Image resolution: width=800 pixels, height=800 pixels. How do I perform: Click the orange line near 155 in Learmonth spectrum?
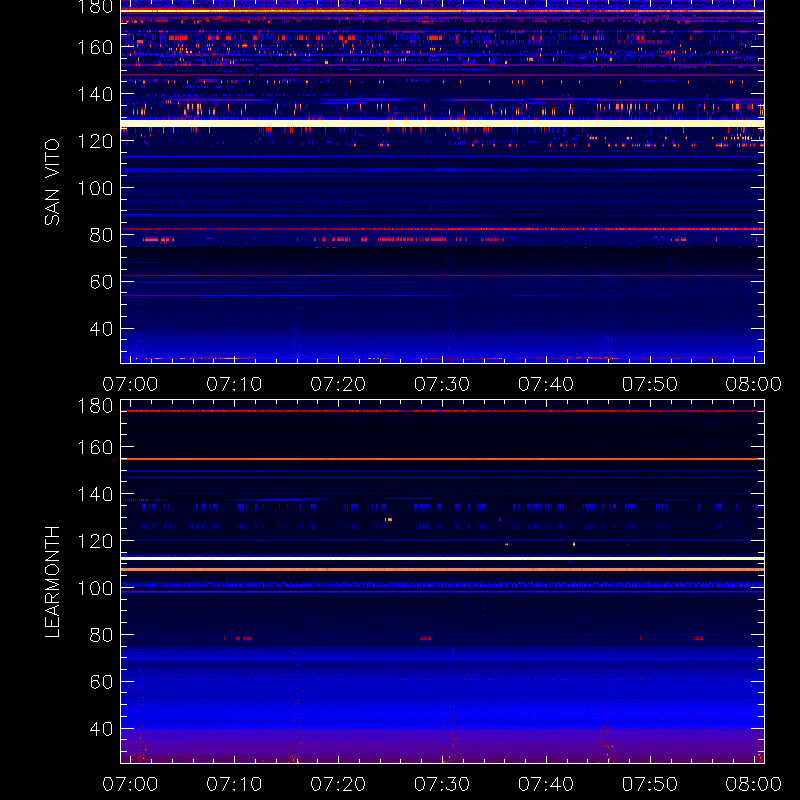[x=442, y=459]
